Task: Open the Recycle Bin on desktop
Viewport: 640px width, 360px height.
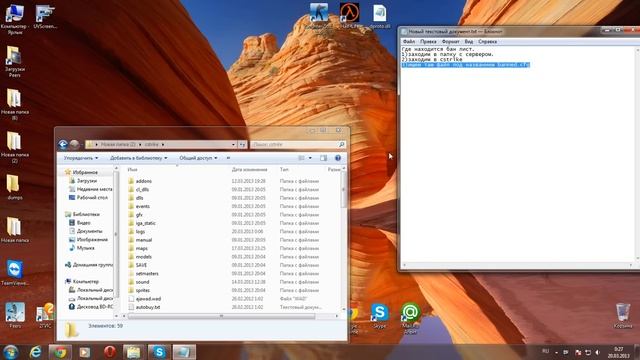Action: point(623,315)
